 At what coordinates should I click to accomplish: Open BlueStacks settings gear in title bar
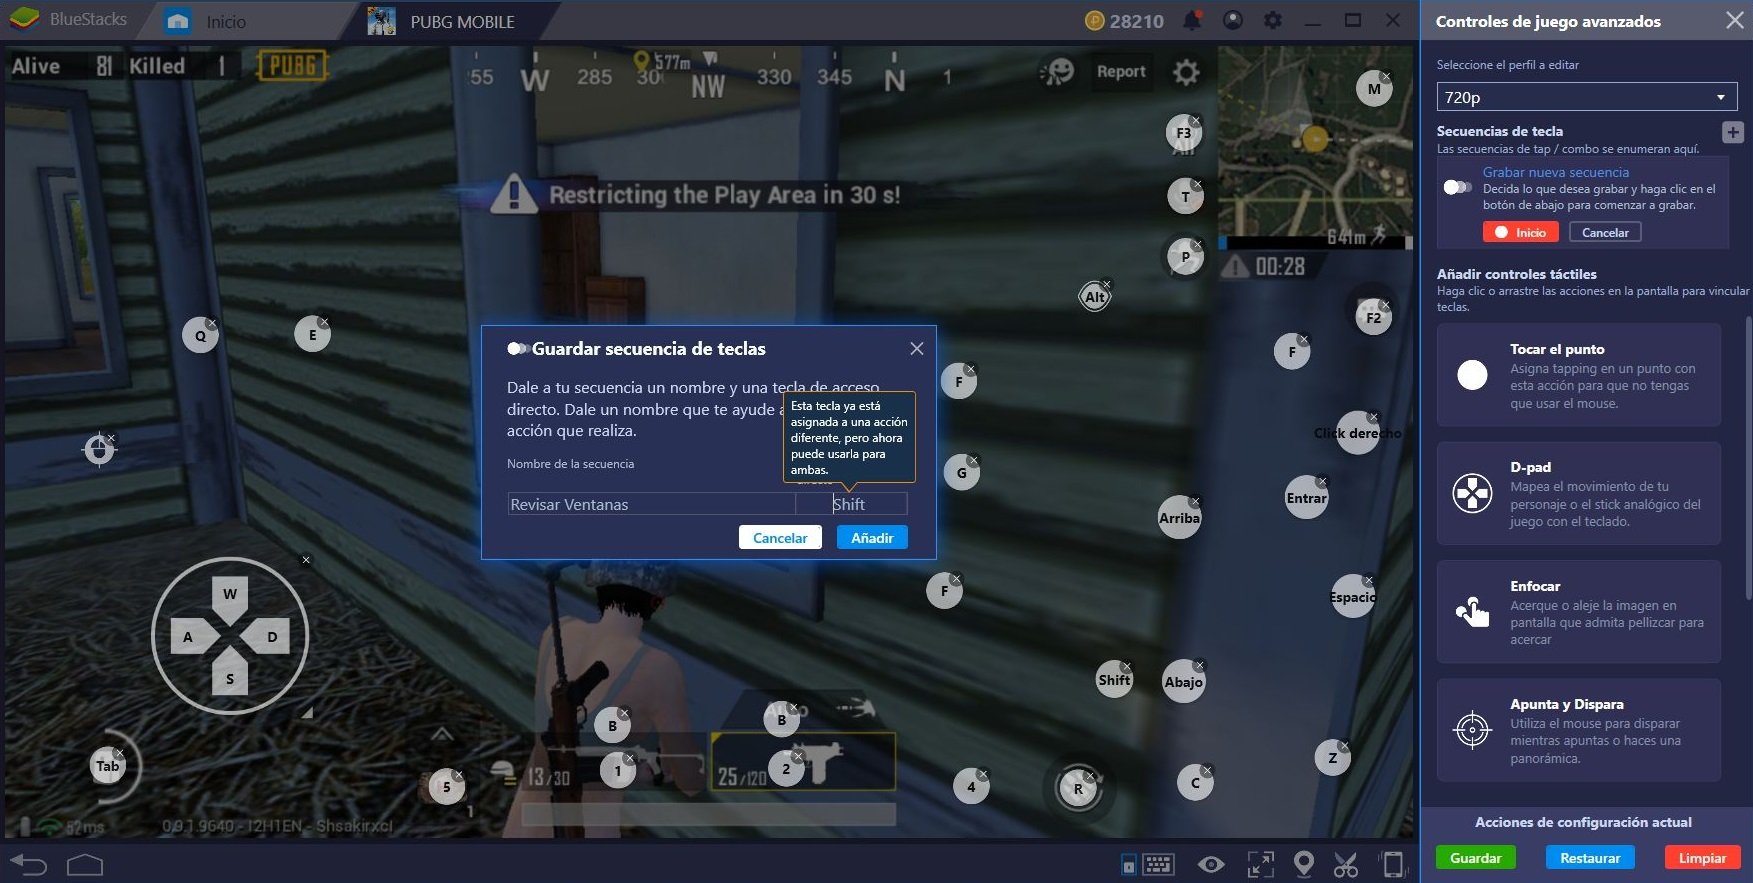(1273, 20)
